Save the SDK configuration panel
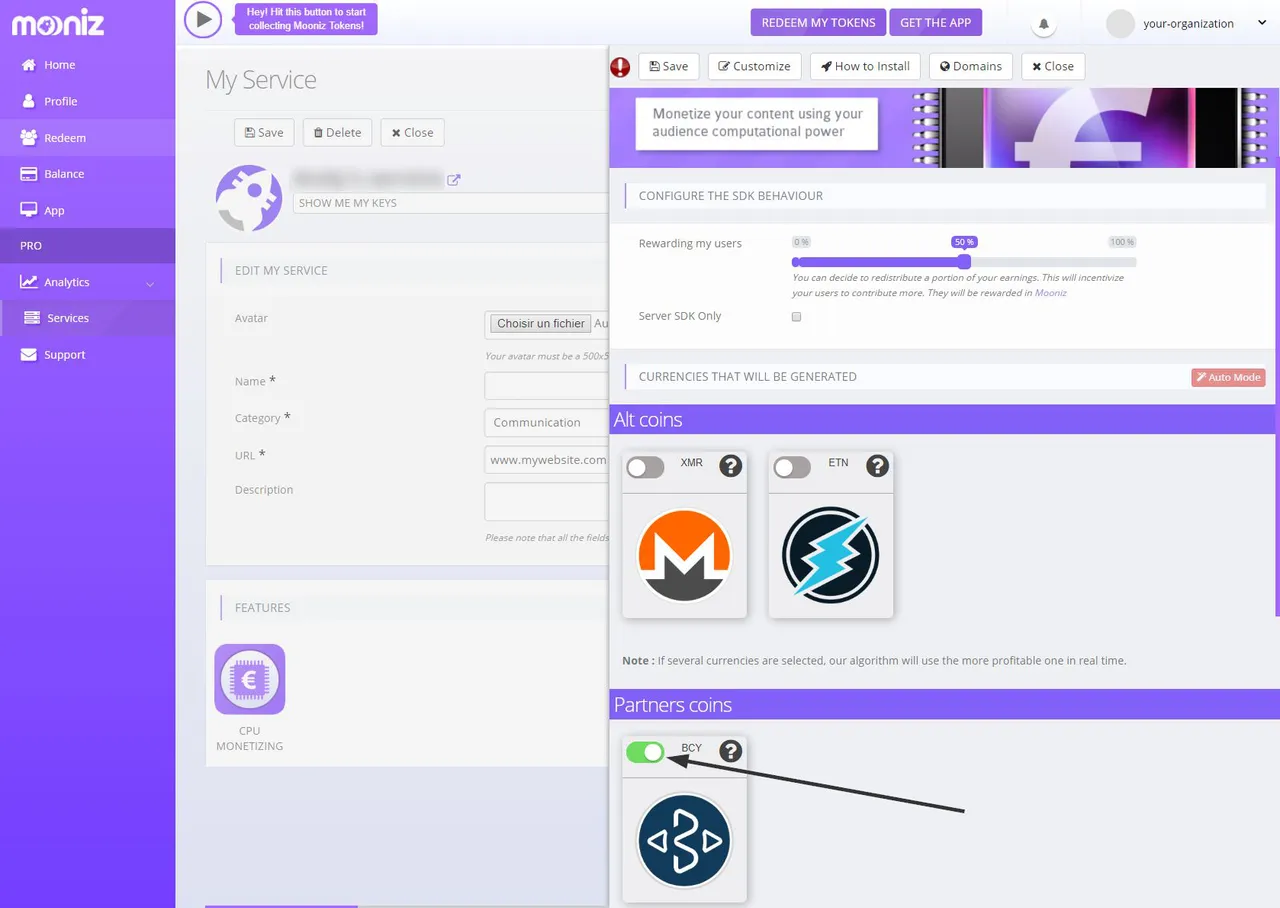This screenshot has width=1280, height=908. tap(668, 66)
